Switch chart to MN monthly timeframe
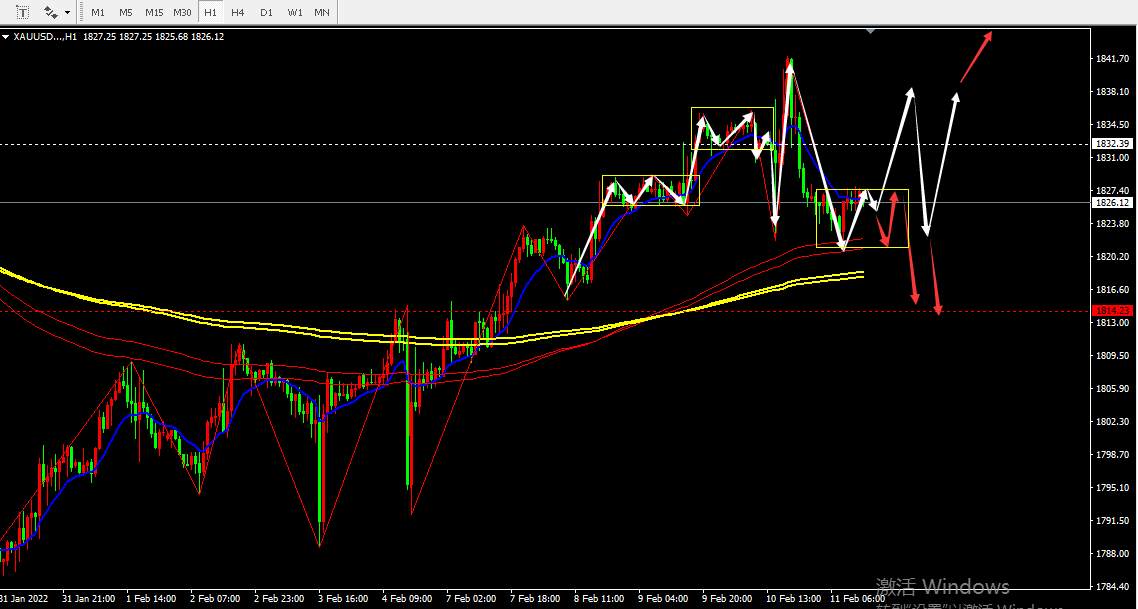 tap(322, 12)
